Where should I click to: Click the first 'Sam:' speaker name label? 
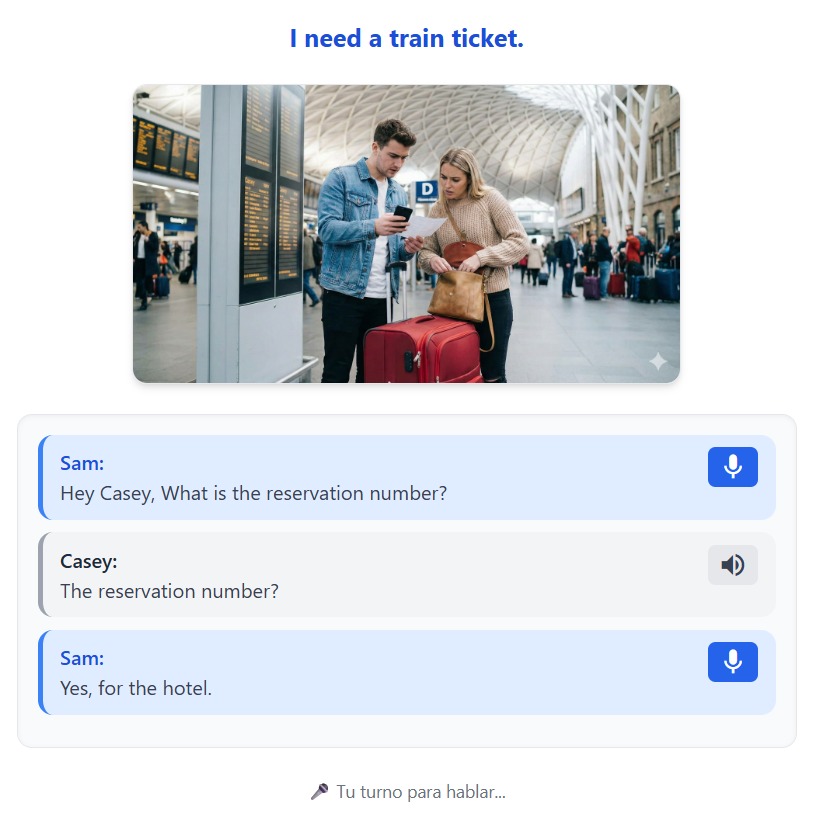[x=82, y=463]
